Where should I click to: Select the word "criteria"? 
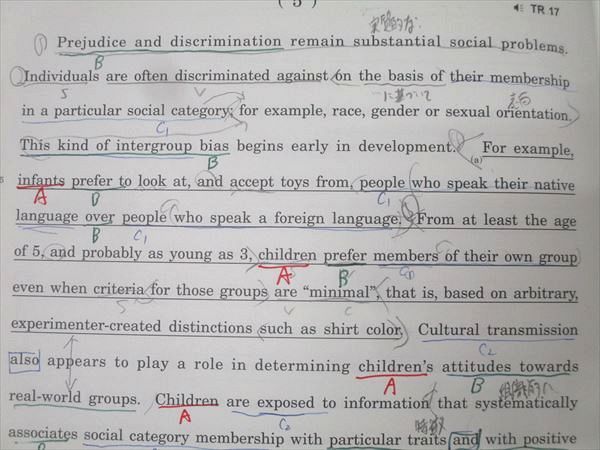(x=119, y=289)
